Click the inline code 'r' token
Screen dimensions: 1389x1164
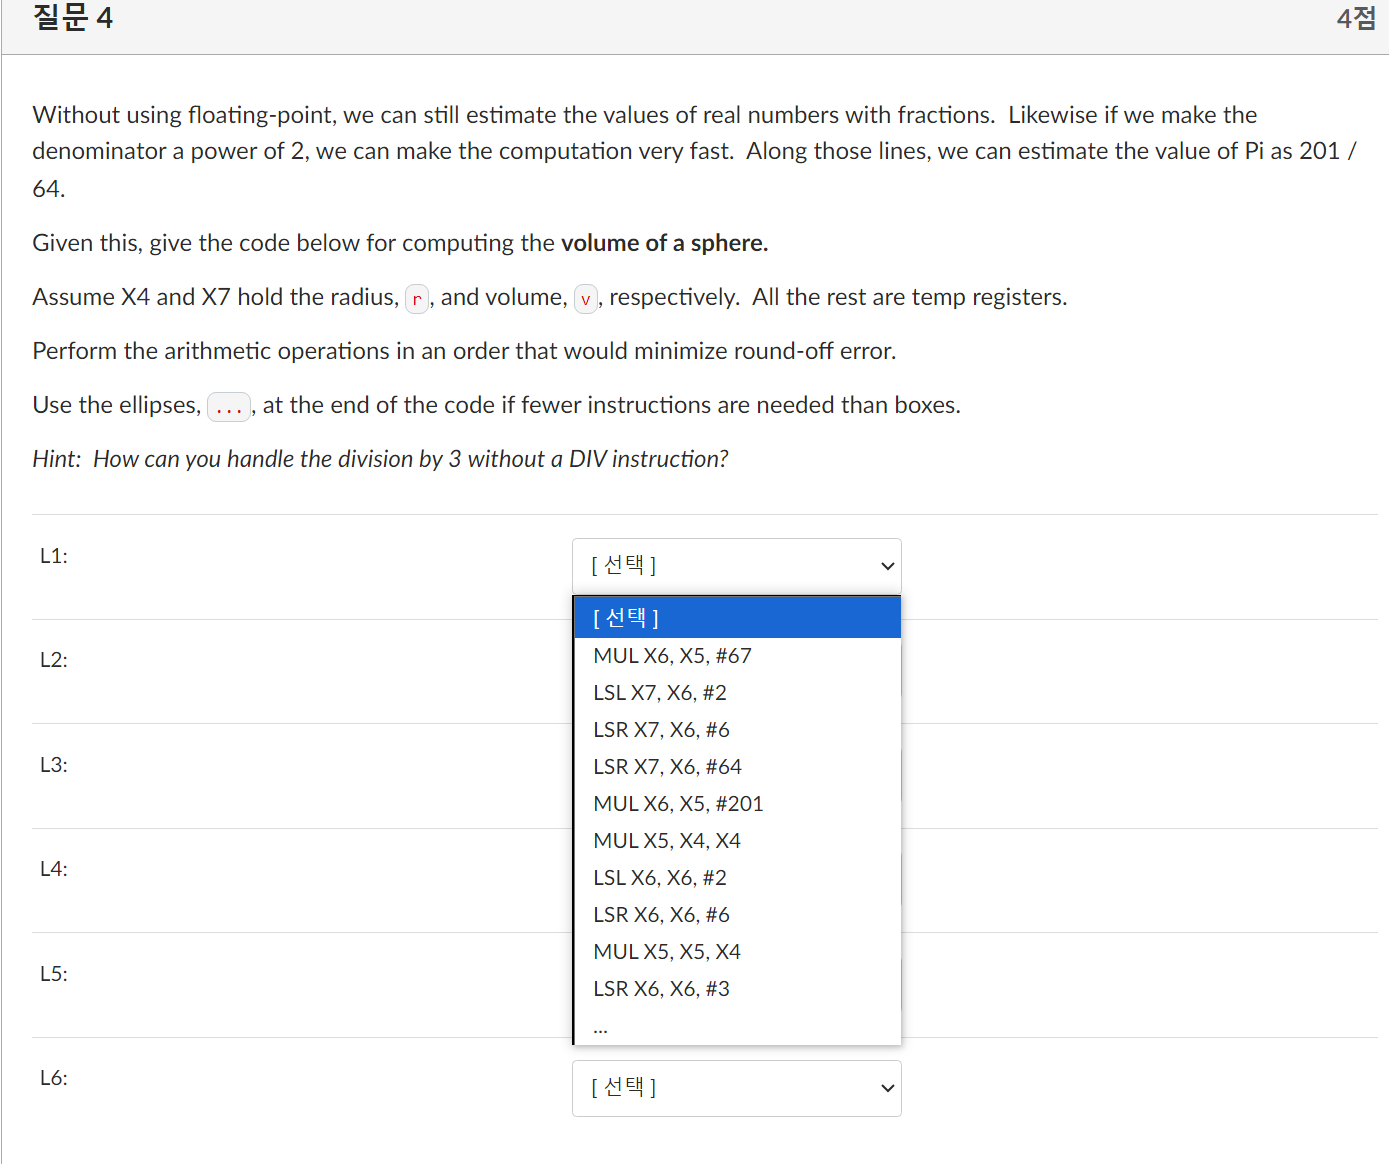point(417,298)
